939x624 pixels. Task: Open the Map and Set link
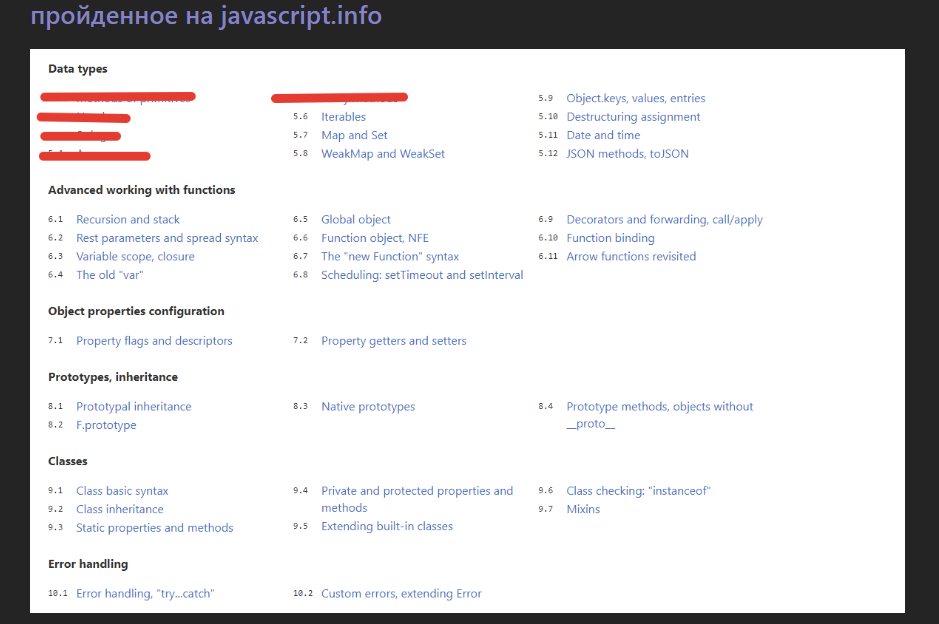tap(354, 135)
